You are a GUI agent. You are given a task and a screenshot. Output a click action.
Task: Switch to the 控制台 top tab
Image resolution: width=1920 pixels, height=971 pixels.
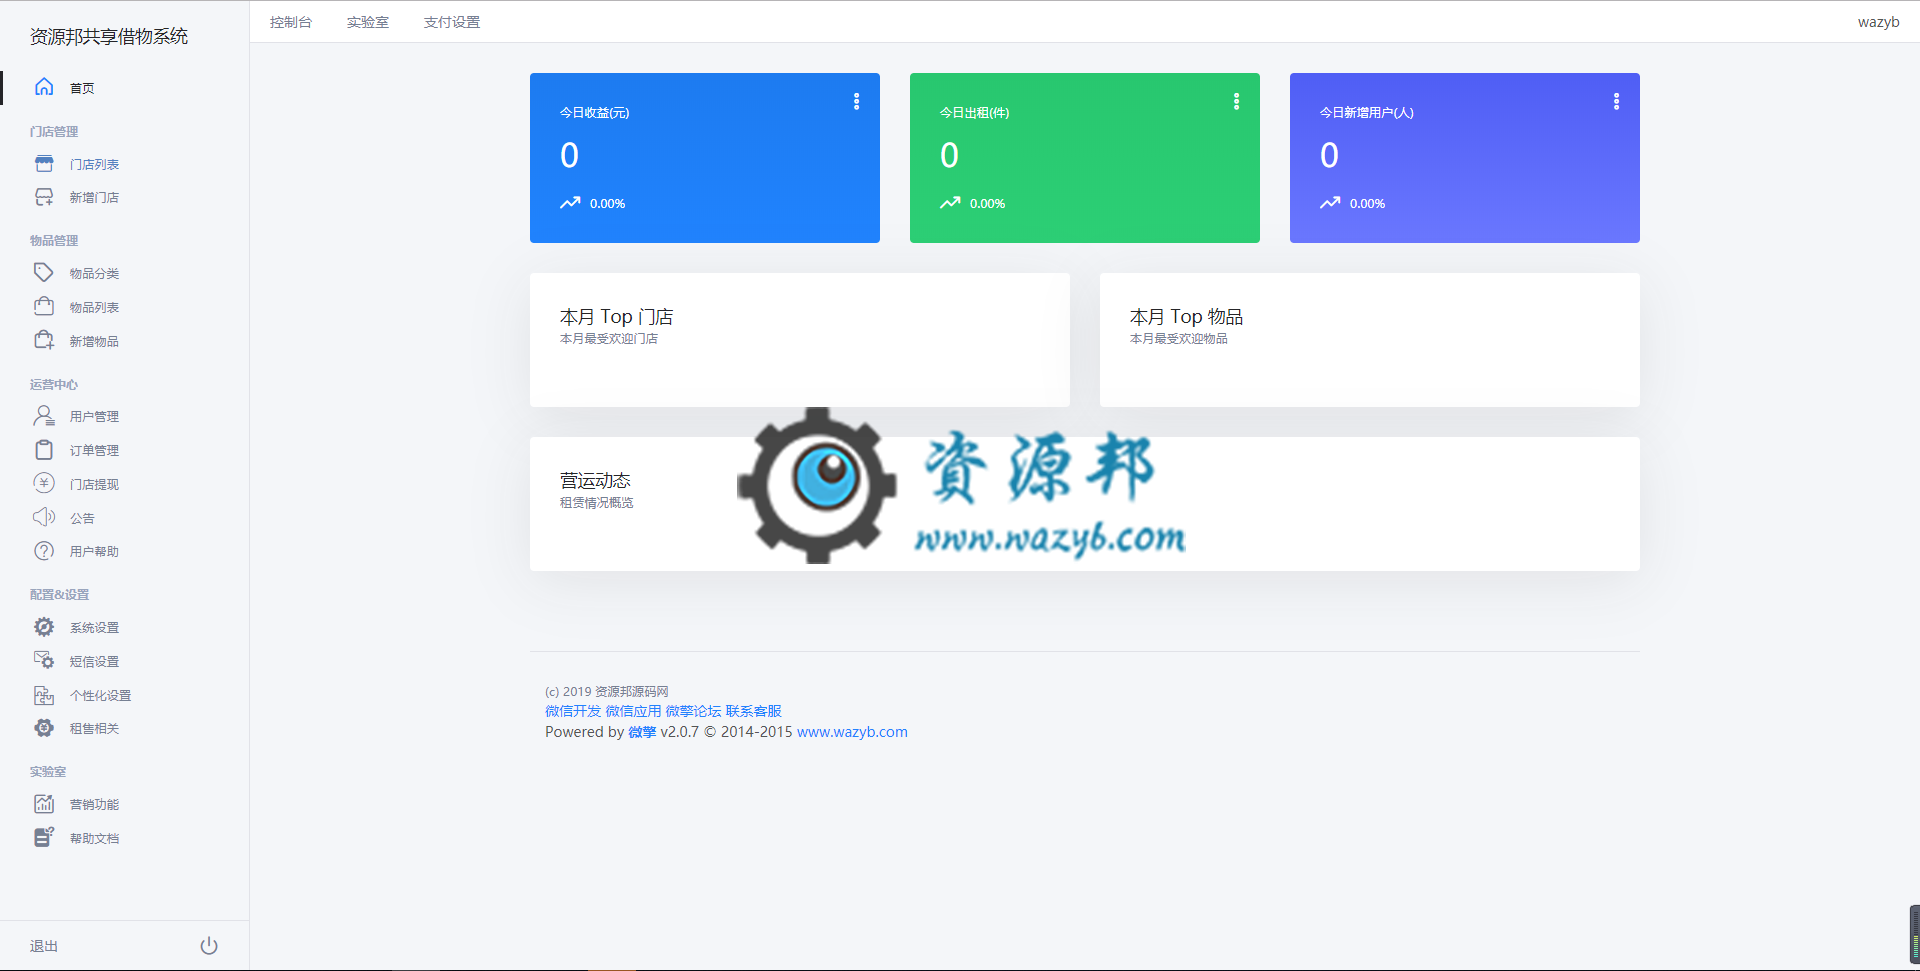pos(291,22)
